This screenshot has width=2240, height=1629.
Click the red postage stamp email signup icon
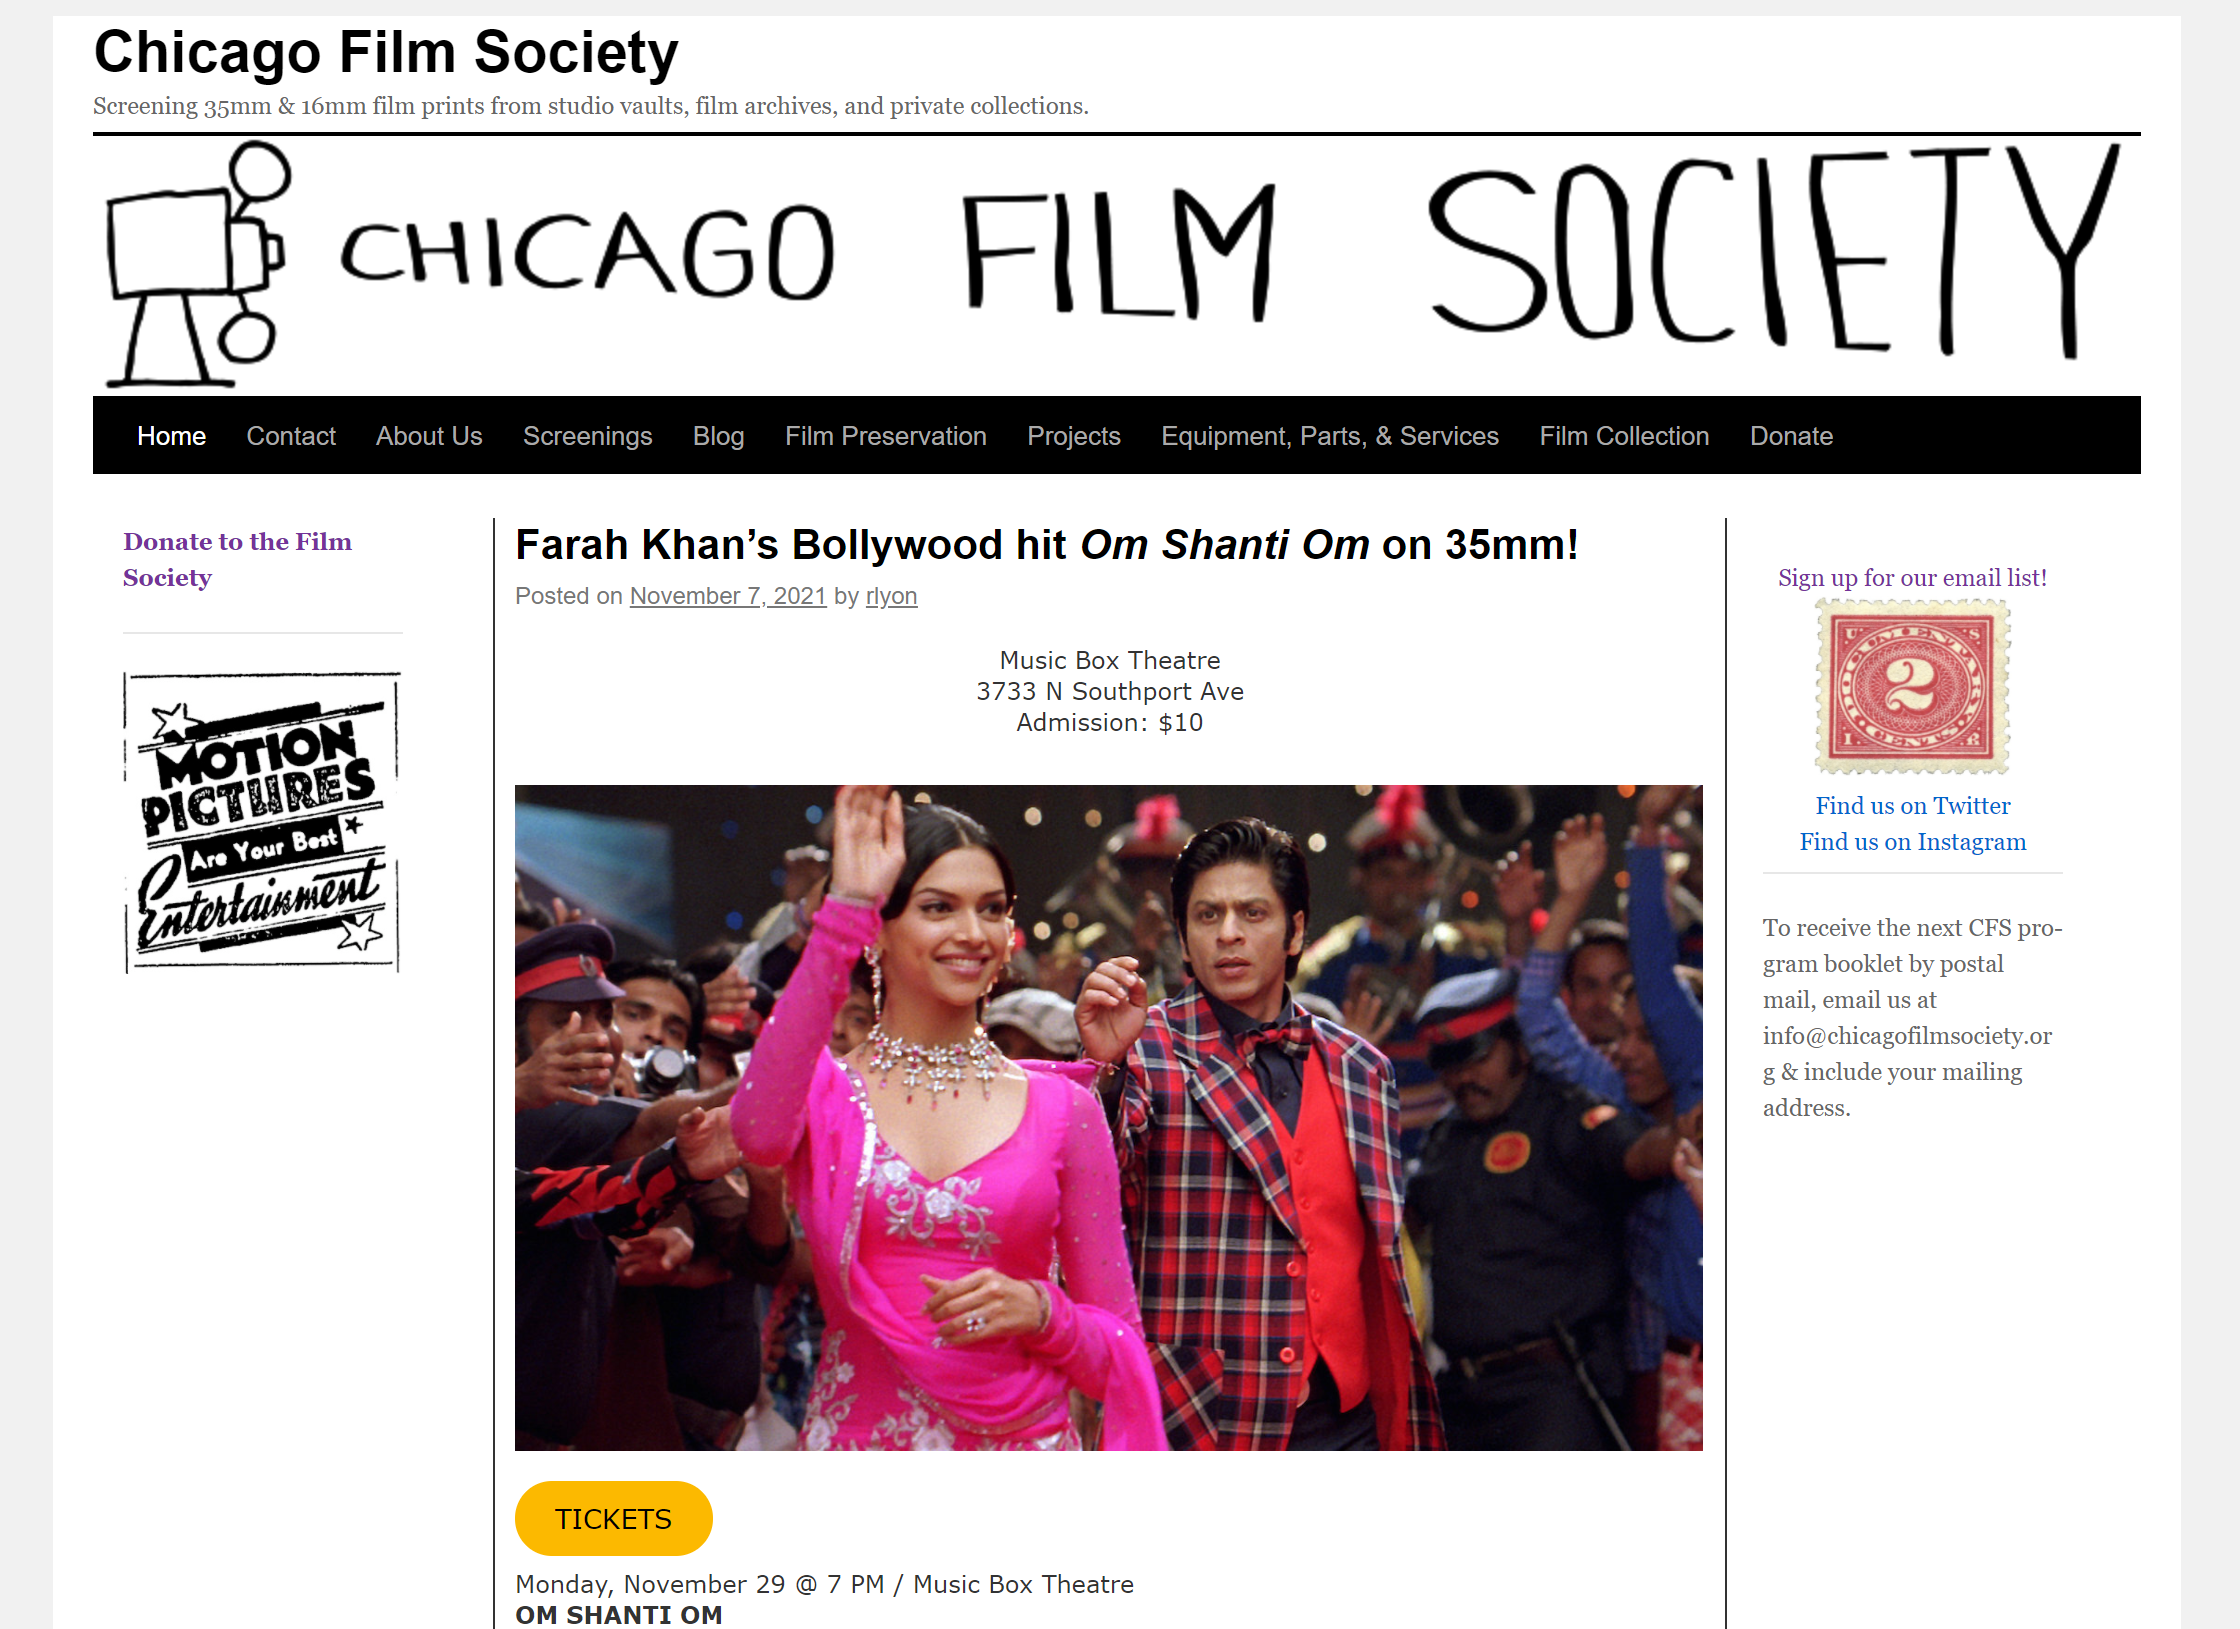point(1912,686)
